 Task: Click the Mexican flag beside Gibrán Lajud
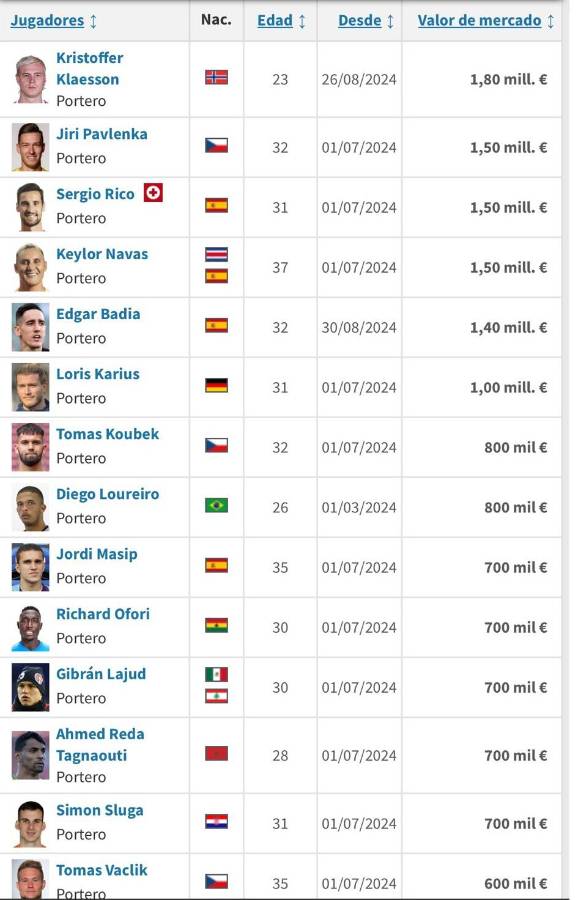[217, 674]
